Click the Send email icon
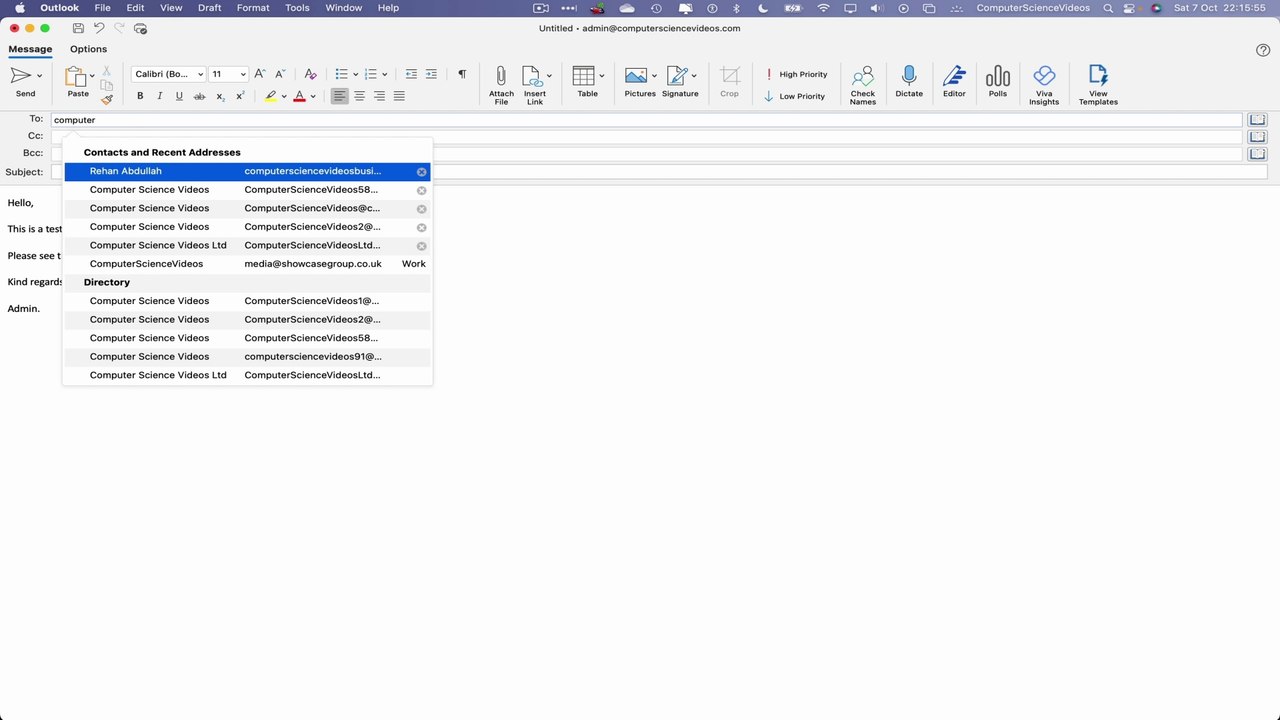Viewport: 1280px width, 720px height. pos(20,76)
